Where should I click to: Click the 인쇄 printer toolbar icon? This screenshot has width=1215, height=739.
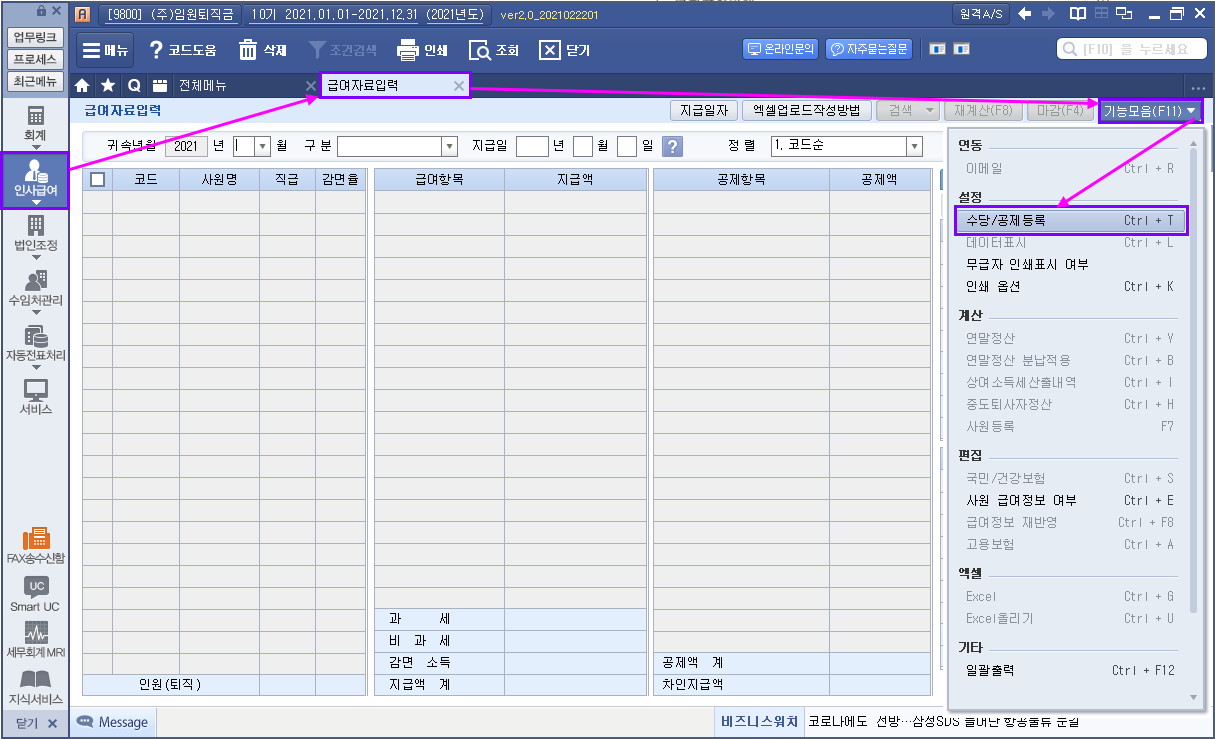click(x=407, y=50)
